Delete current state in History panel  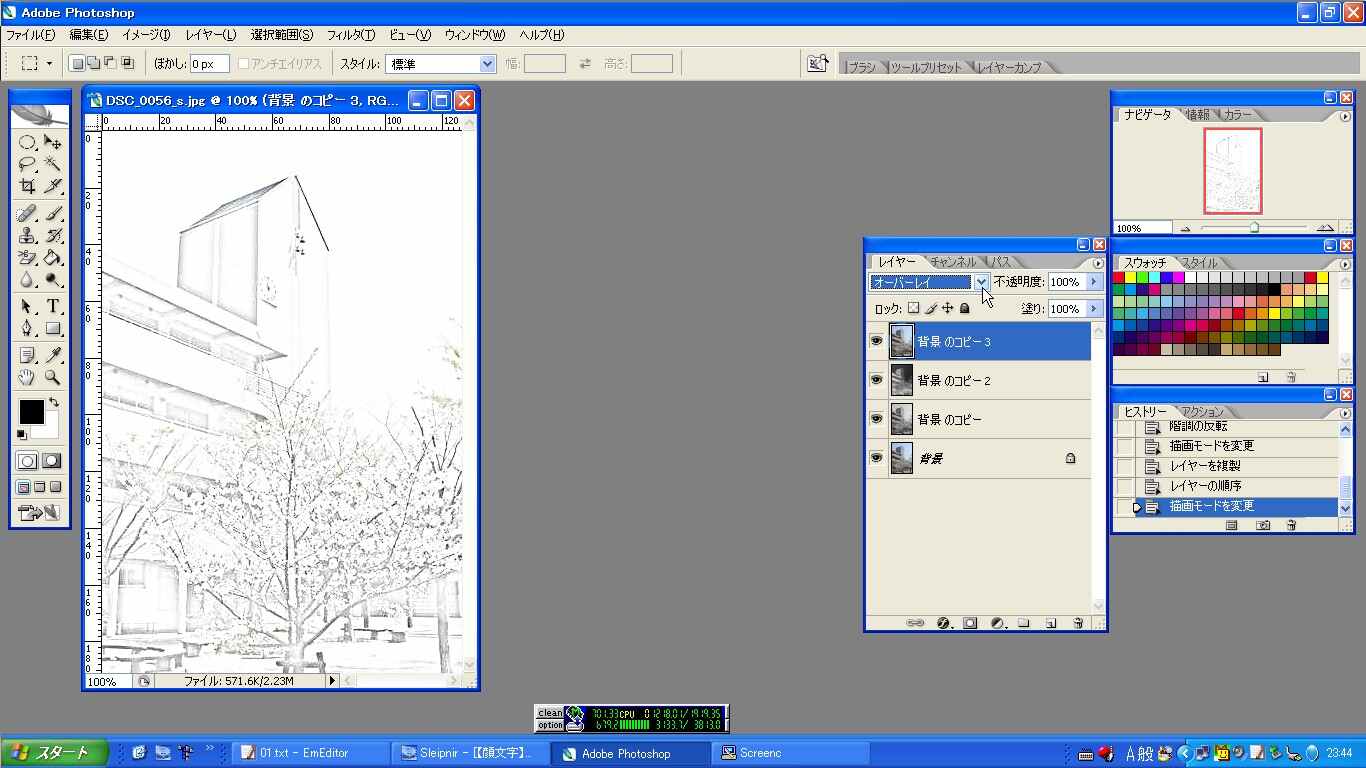pyautogui.click(x=1291, y=525)
